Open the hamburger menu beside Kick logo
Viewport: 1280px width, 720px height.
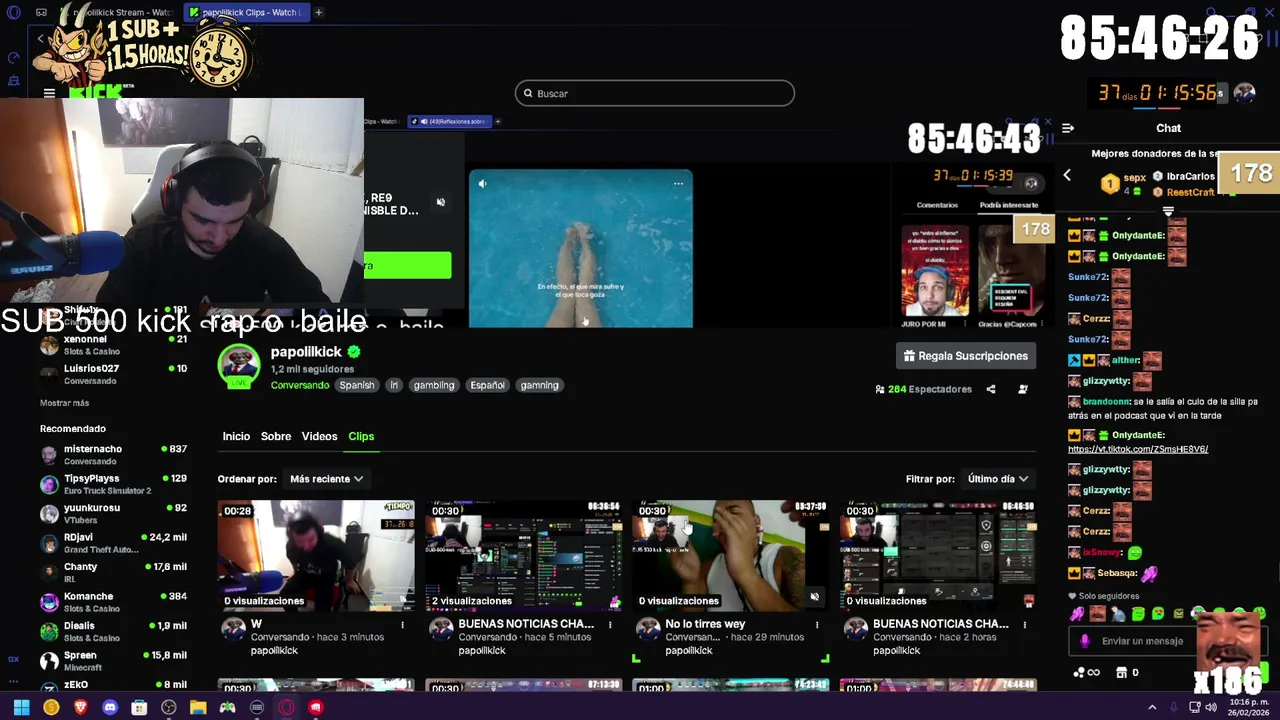click(x=49, y=93)
